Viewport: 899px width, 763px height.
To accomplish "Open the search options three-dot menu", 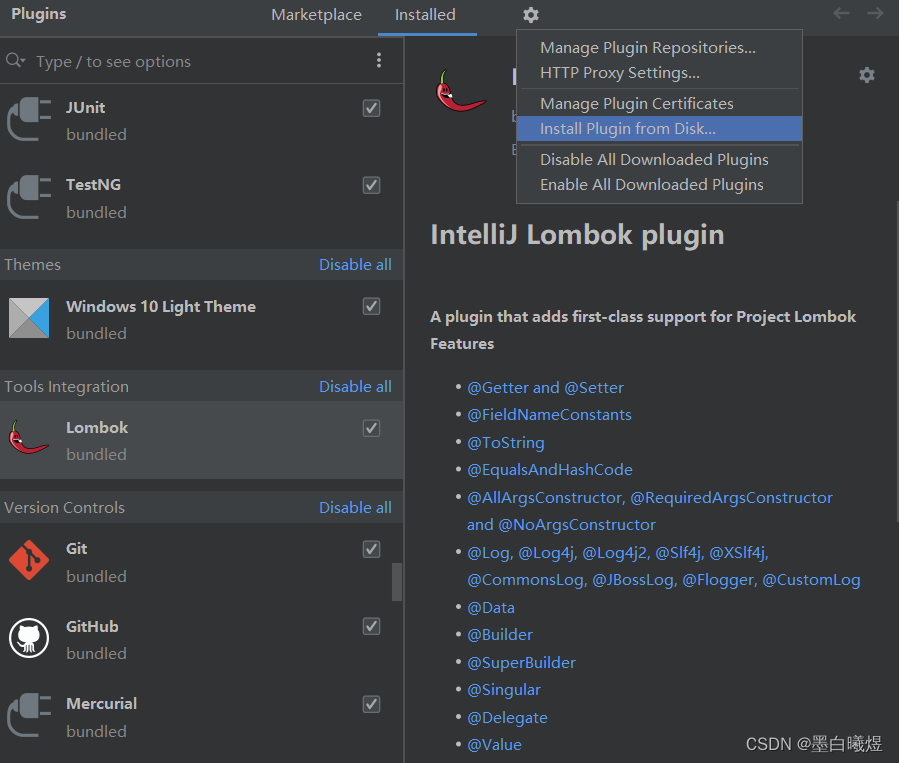I will pos(379,60).
